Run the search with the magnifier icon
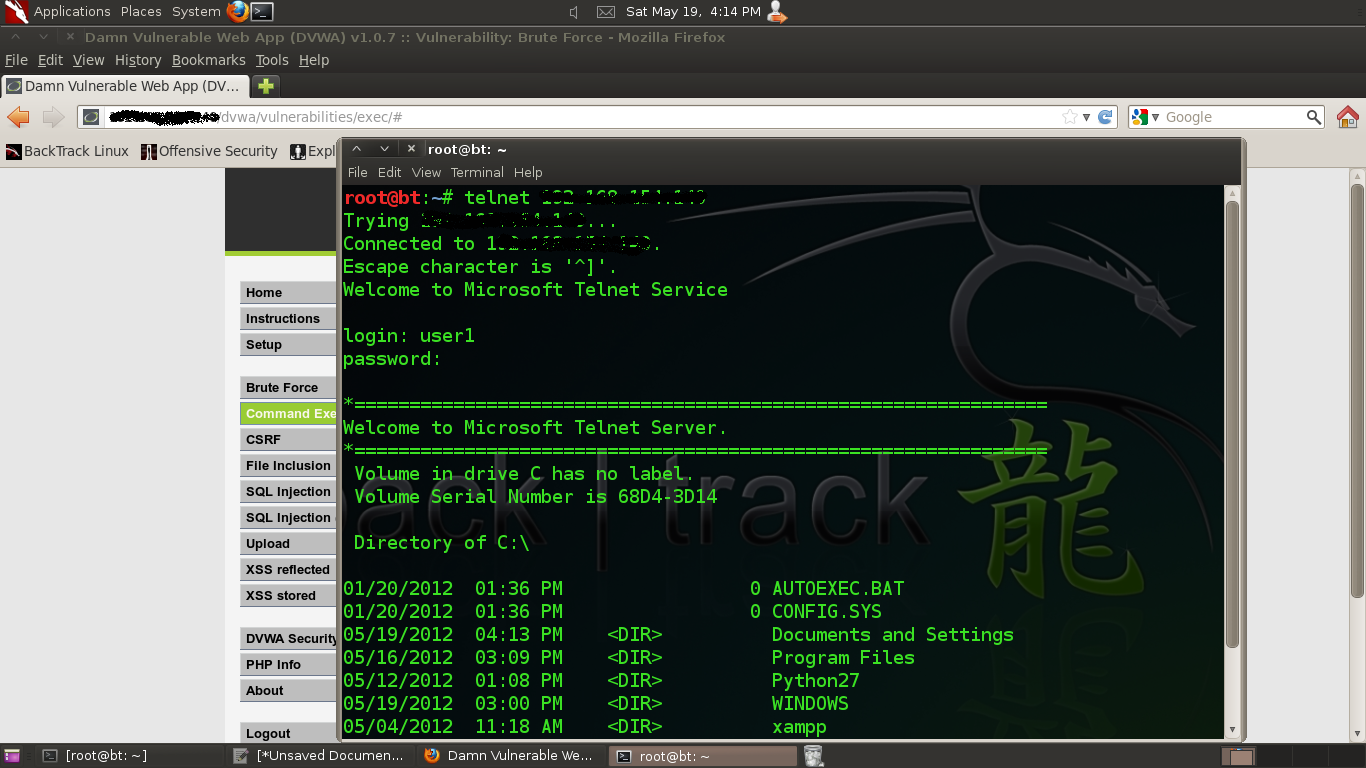Viewport: 1366px width, 768px height. coord(1314,117)
